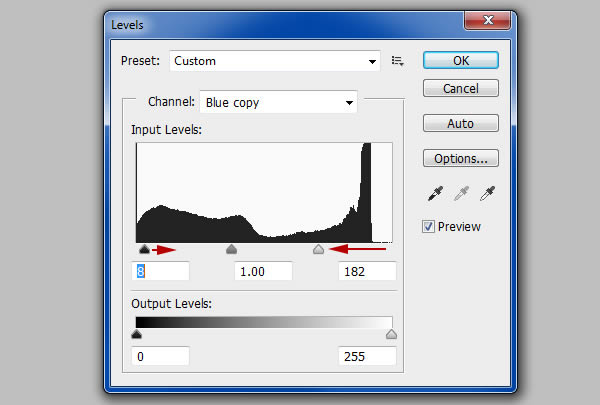This screenshot has width=600, height=405.
Task: Click the Levels dialog title bar
Action: click(284, 24)
